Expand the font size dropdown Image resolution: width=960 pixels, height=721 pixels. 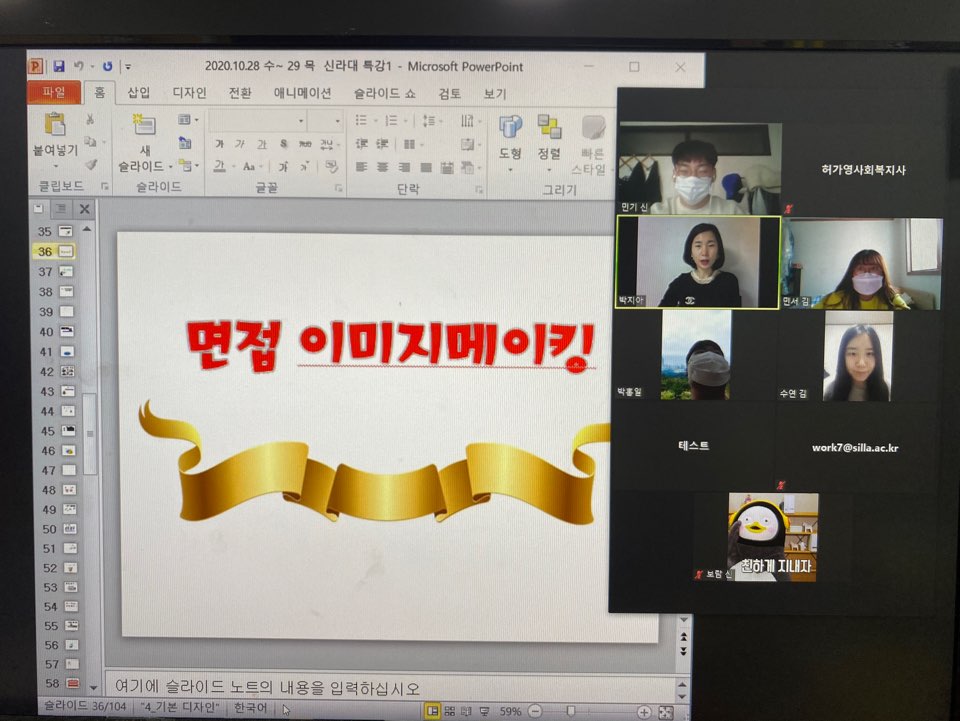337,121
